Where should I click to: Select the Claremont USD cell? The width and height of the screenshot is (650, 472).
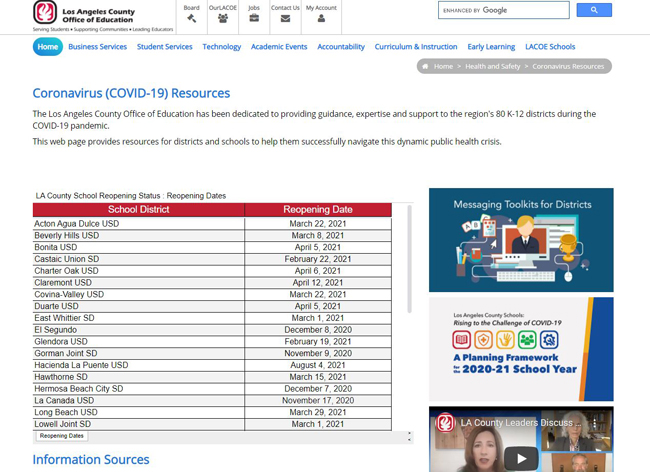click(138, 283)
